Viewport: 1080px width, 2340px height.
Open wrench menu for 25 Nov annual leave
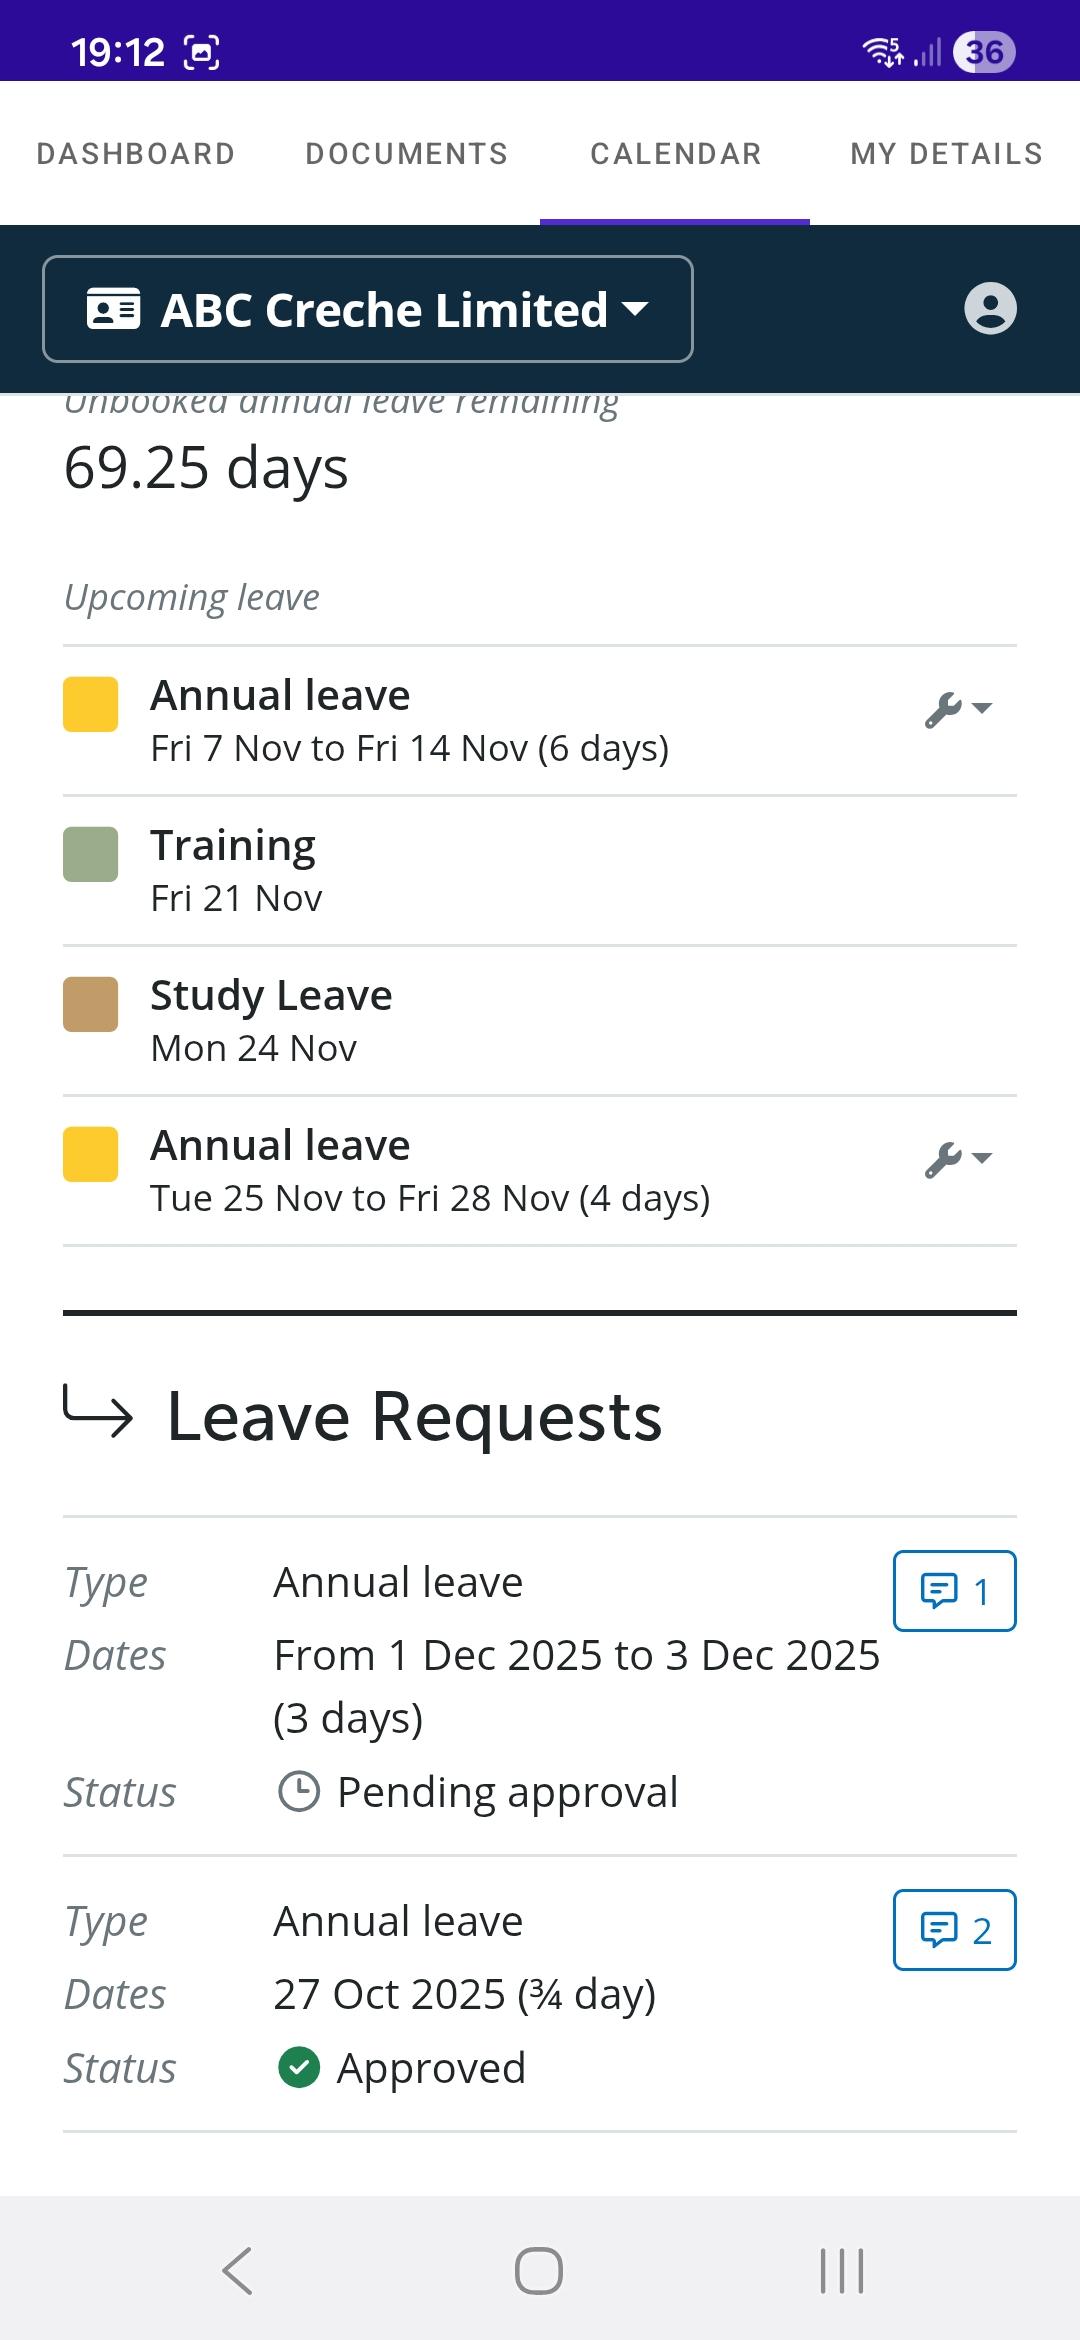click(944, 1160)
